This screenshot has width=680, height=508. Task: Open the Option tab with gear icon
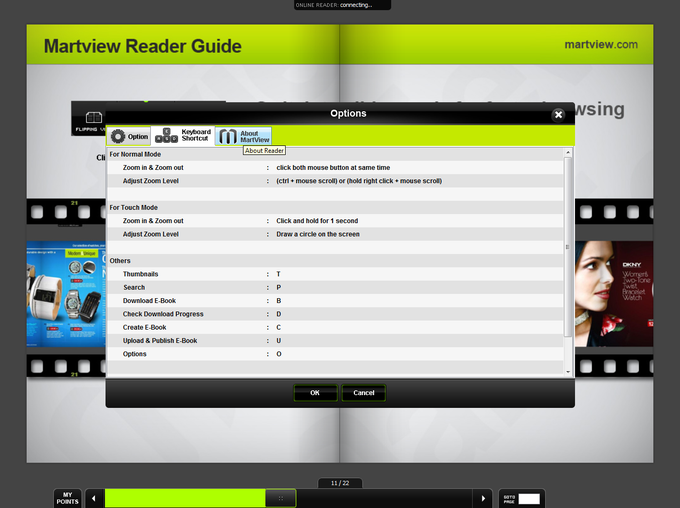coord(129,136)
